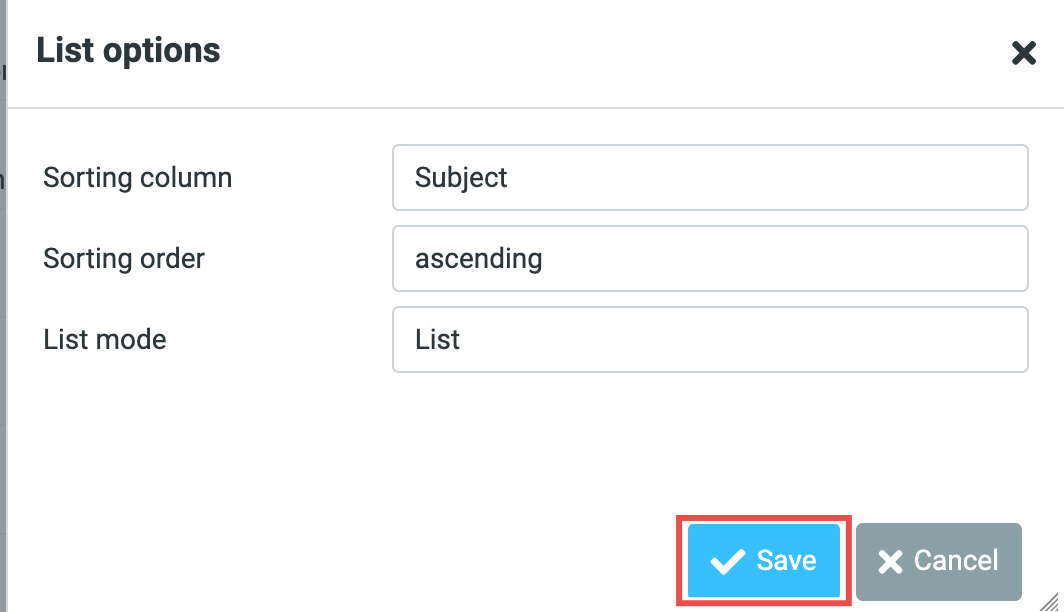This screenshot has width=1064, height=612.
Task: Click the empty footer area left of Save
Action: click(x=350, y=560)
